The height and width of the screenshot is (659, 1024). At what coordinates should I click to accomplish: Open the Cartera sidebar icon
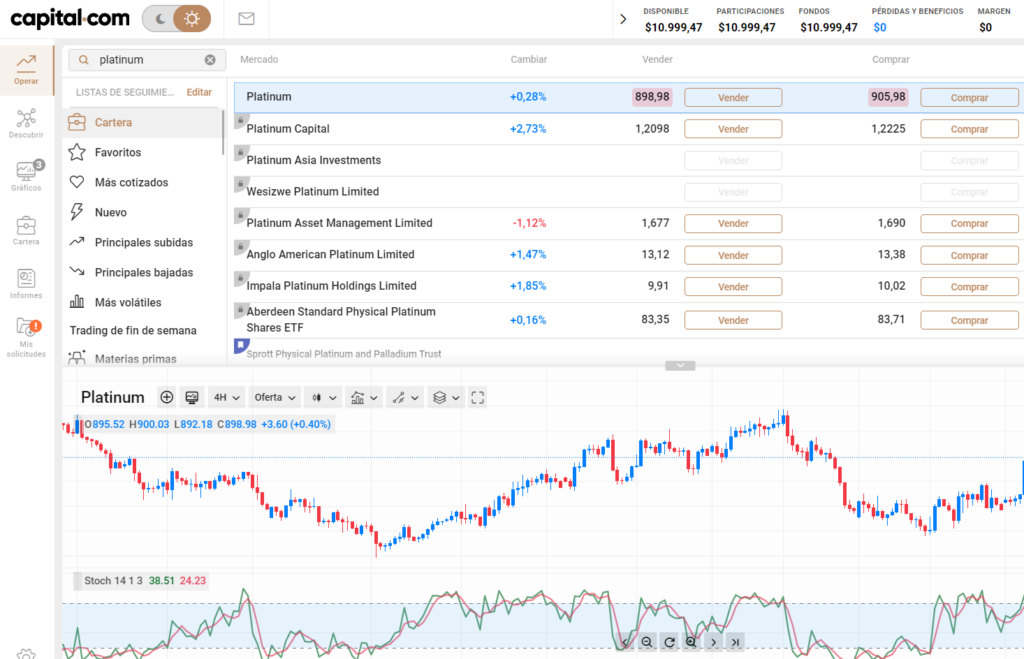(26, 231)
